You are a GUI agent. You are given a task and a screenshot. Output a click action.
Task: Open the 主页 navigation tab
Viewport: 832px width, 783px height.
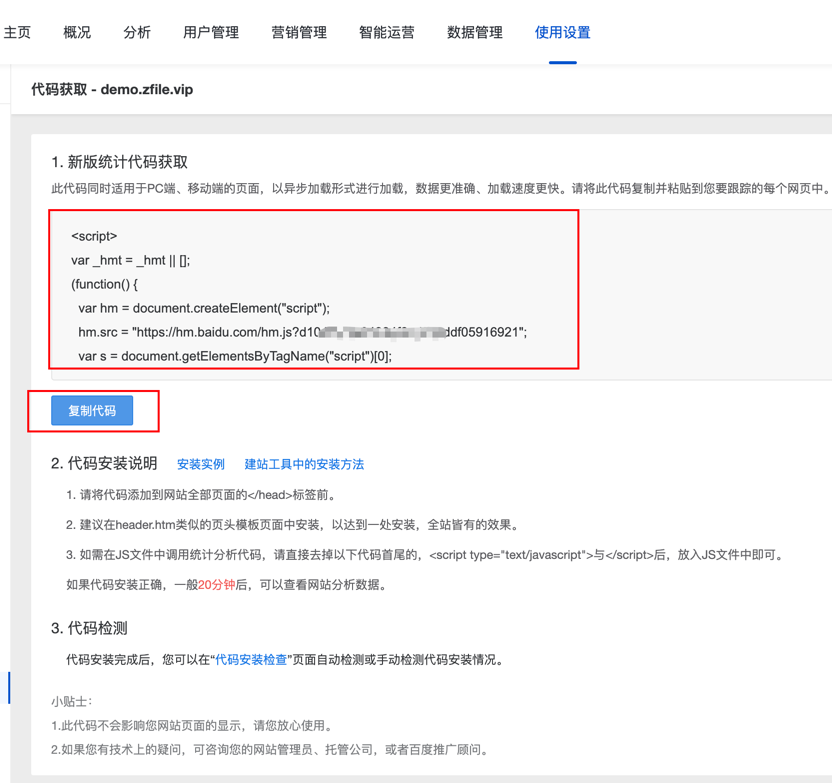pos(18,32)
